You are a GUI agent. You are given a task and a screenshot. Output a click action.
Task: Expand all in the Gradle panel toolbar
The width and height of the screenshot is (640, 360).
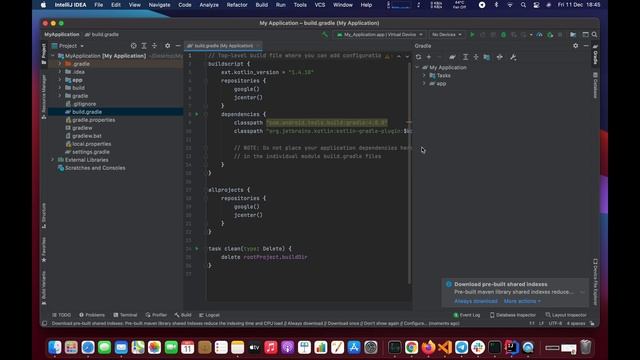coord(465,57)
